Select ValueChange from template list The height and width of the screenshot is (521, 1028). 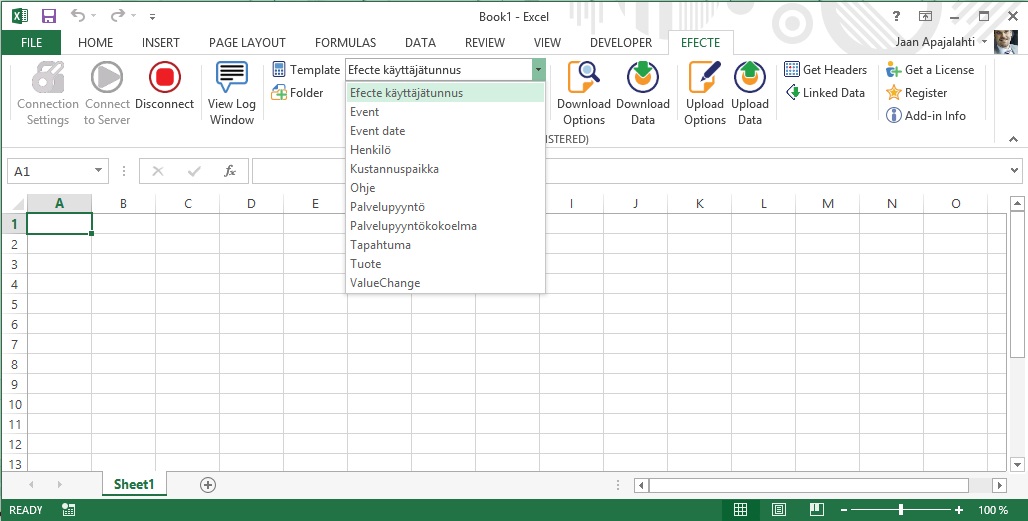coord(445,283)
